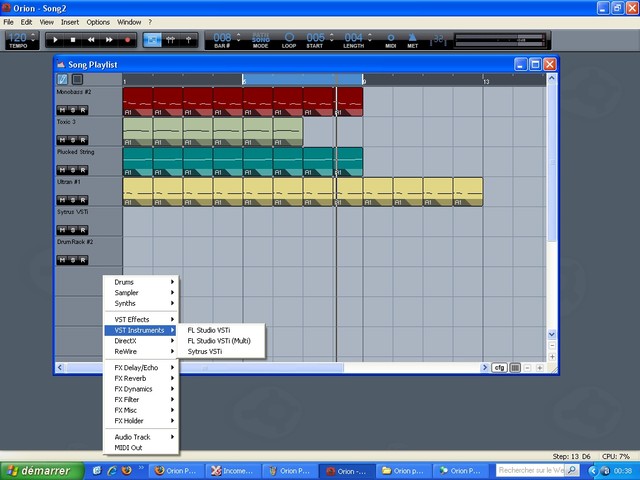Image resolution: width=640 pixels, height=480 pixels.
Task: Expand the Synths submenu
Action: 140,303
